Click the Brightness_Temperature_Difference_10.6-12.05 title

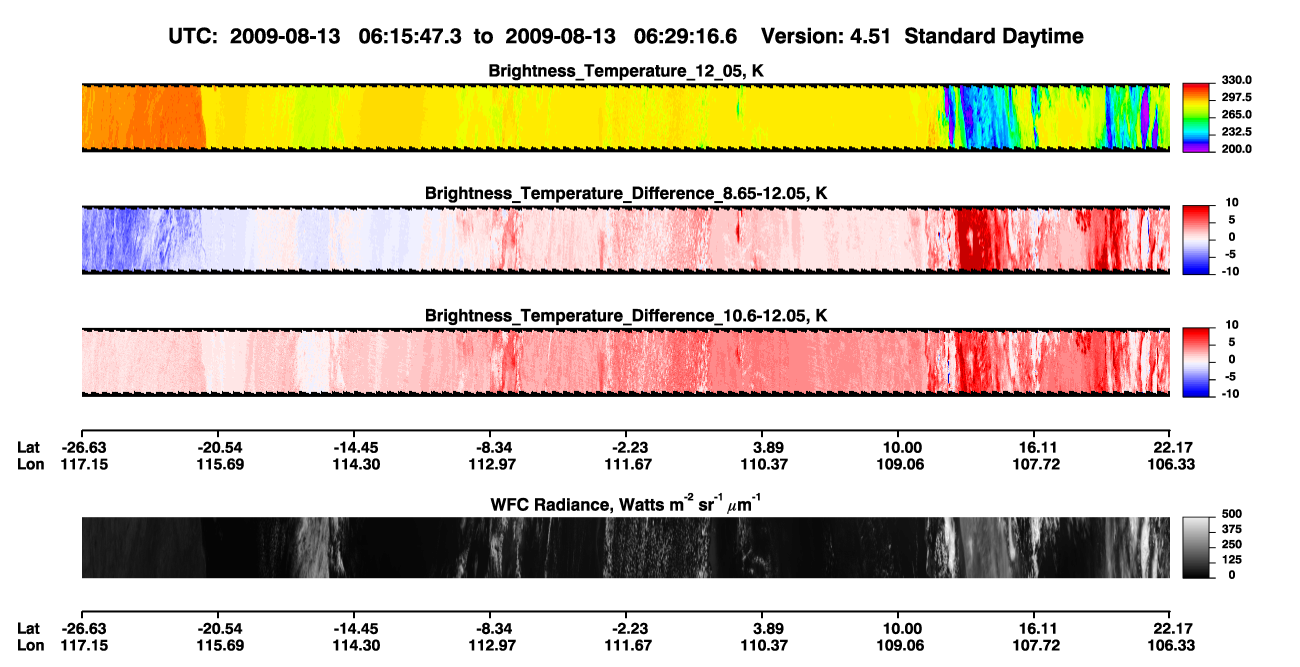(626, 316)
